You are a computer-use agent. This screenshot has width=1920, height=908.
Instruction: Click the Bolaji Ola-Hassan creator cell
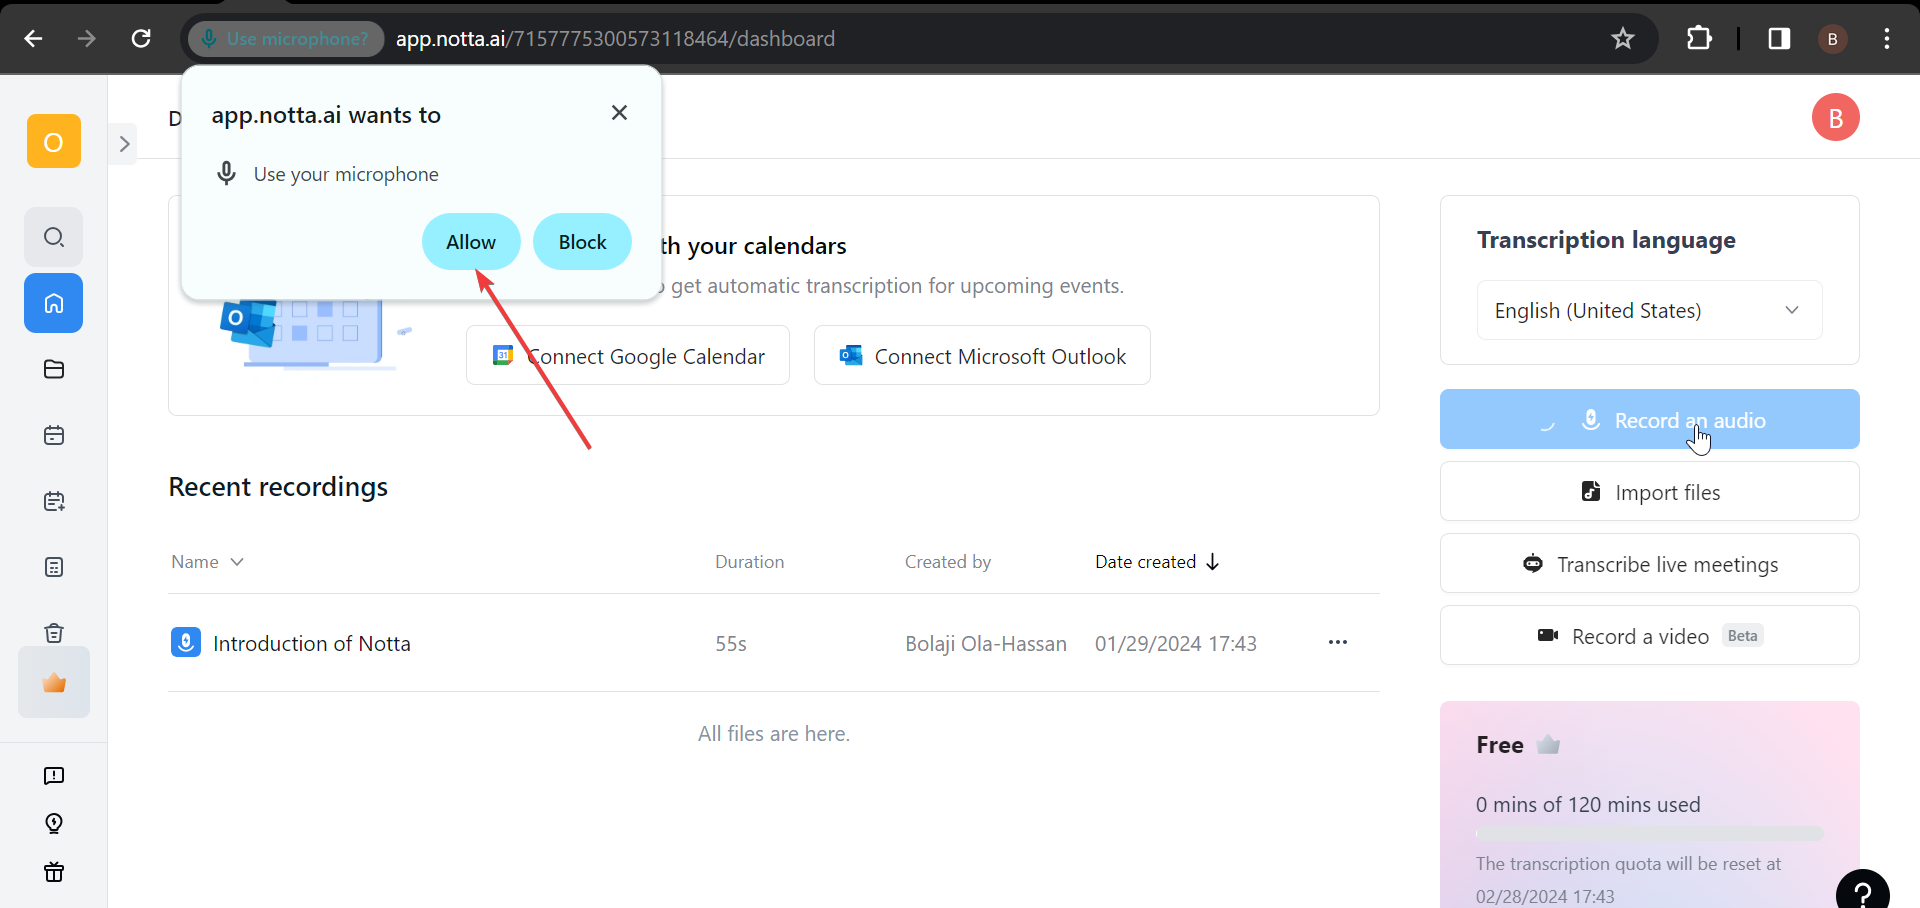coord(986,644)
